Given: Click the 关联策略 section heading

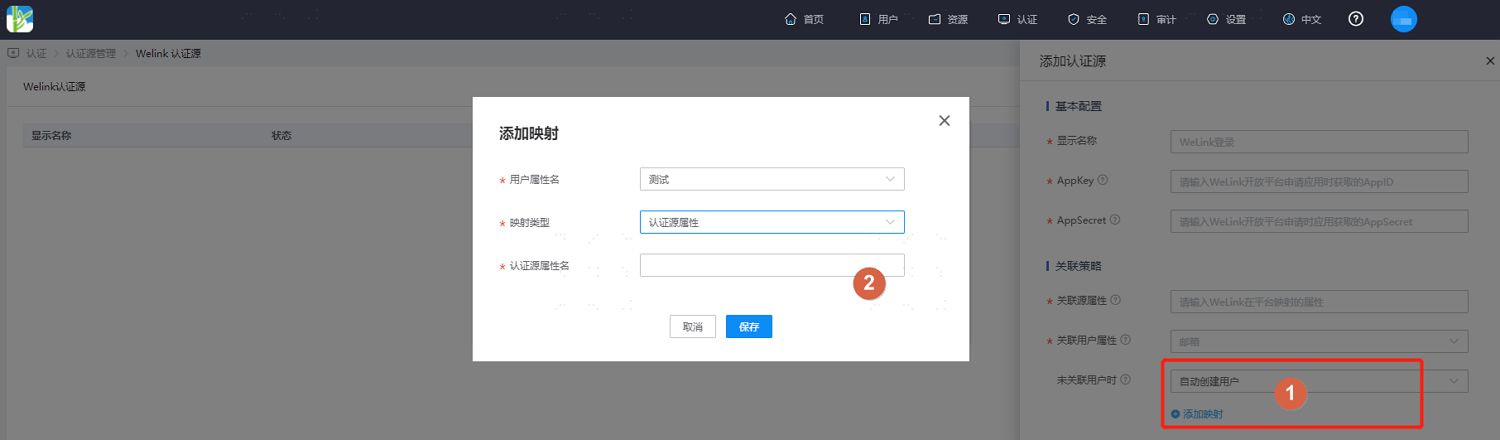Looking at the screenshot, I should tap(1079, 266).
